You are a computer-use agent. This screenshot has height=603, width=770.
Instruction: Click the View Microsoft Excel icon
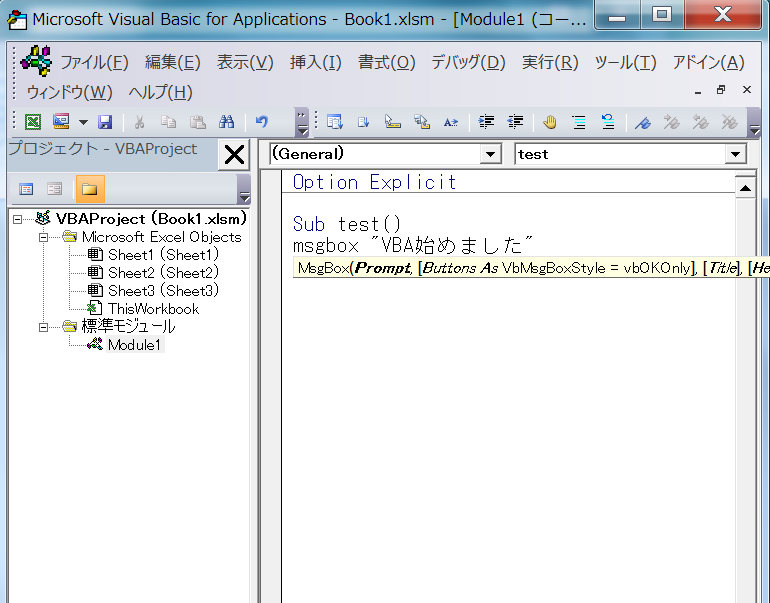[x=33, y=122]
